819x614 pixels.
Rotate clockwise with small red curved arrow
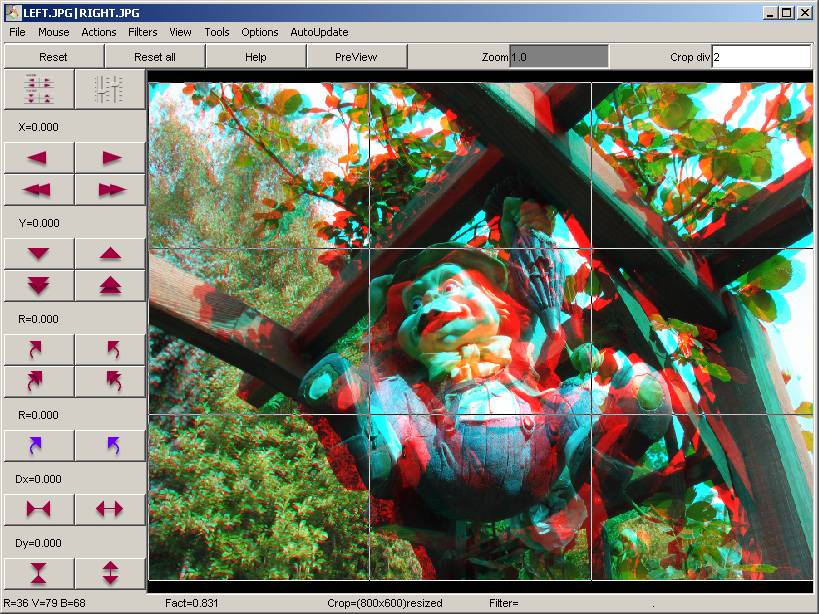coord(39,349)
